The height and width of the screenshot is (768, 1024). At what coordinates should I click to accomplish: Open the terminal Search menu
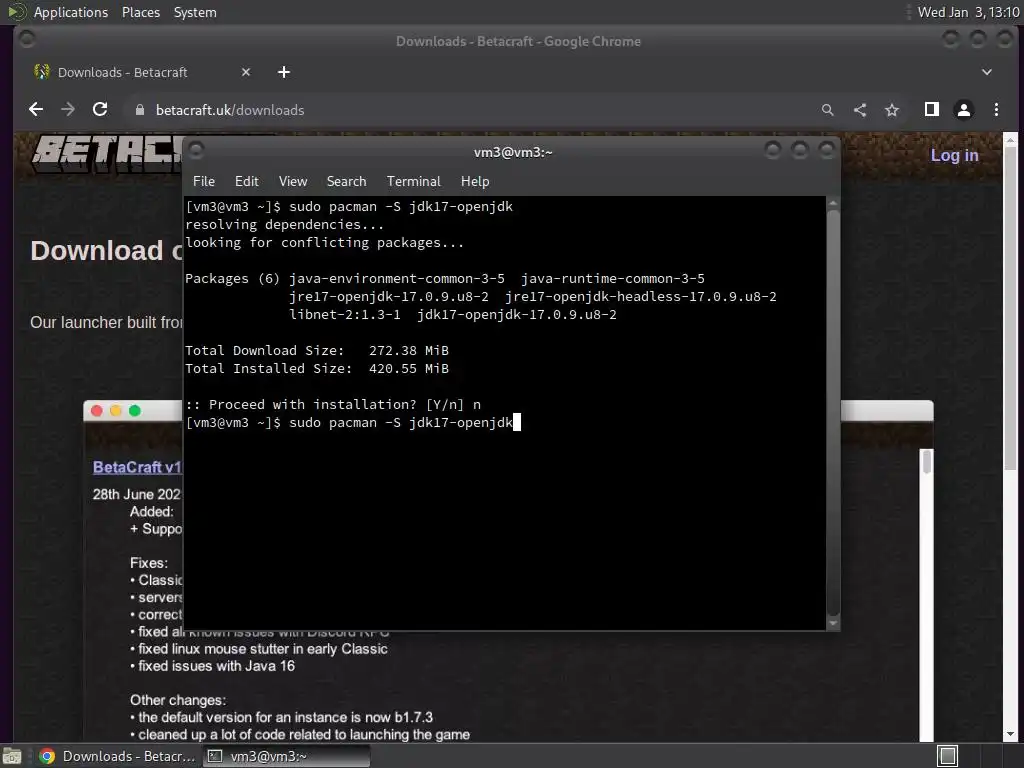(x=346, y=182)
